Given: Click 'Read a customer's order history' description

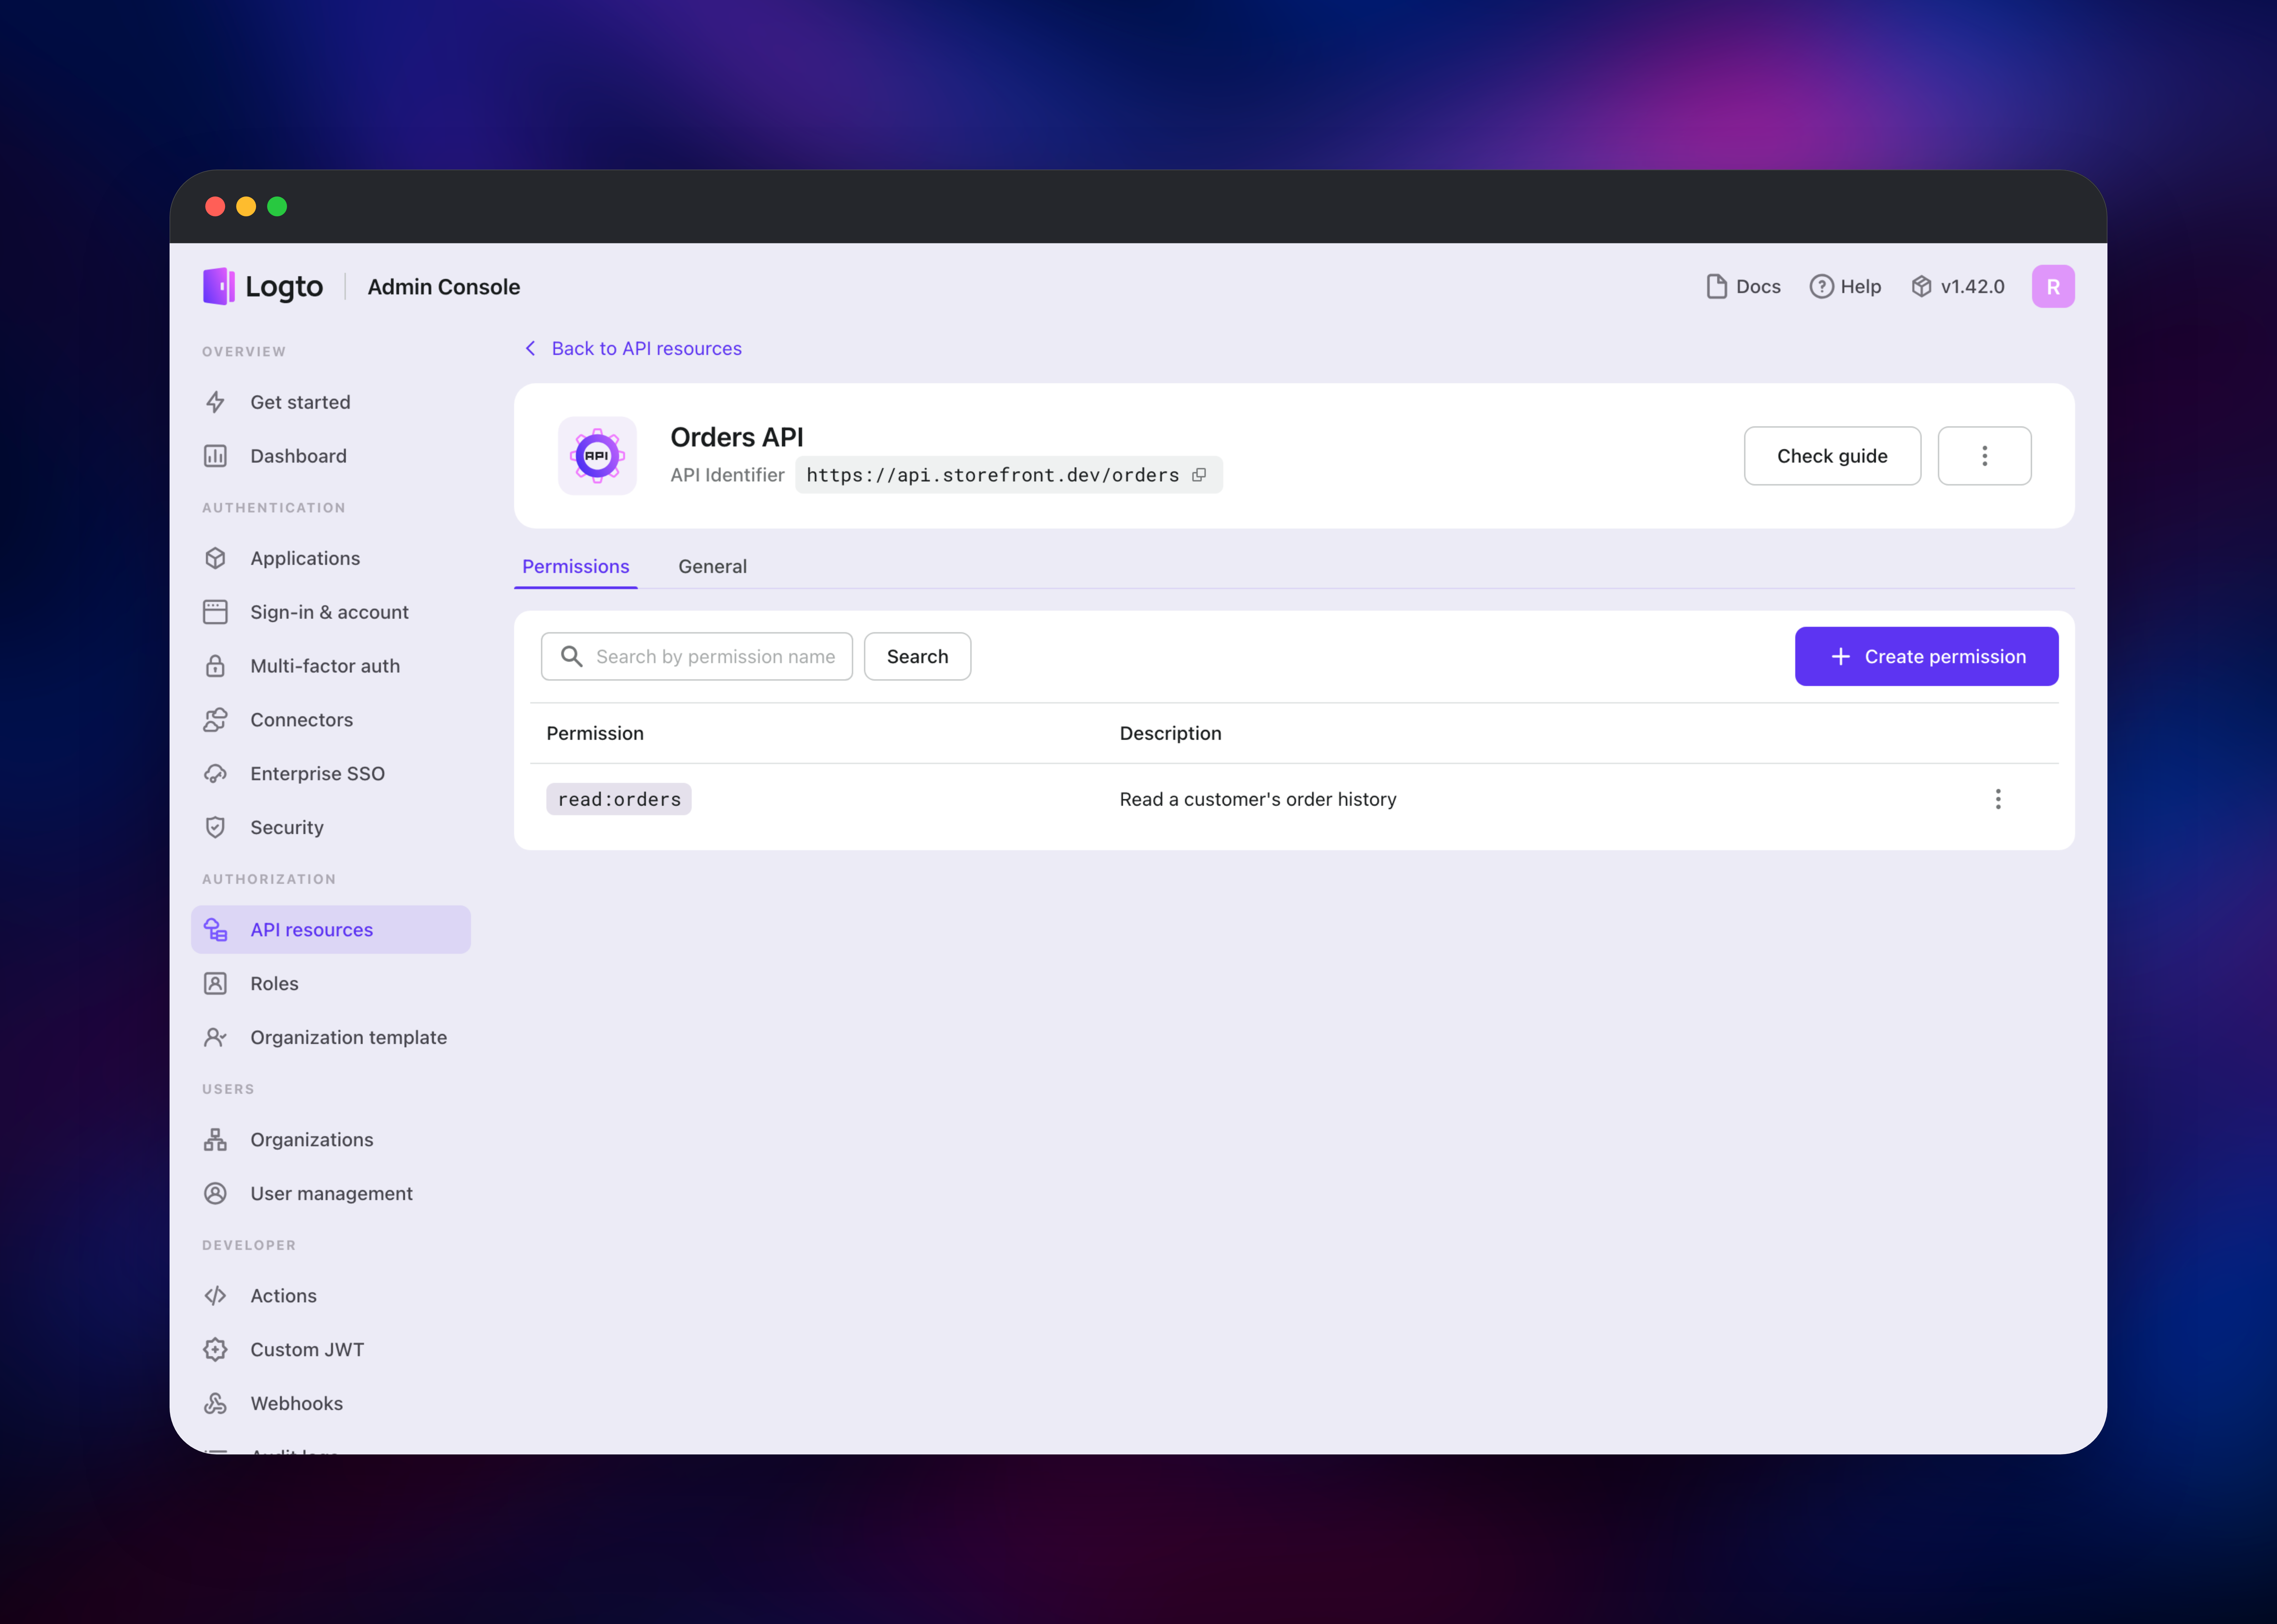Looking at the screenshot, I should (x=1258, y=799).
